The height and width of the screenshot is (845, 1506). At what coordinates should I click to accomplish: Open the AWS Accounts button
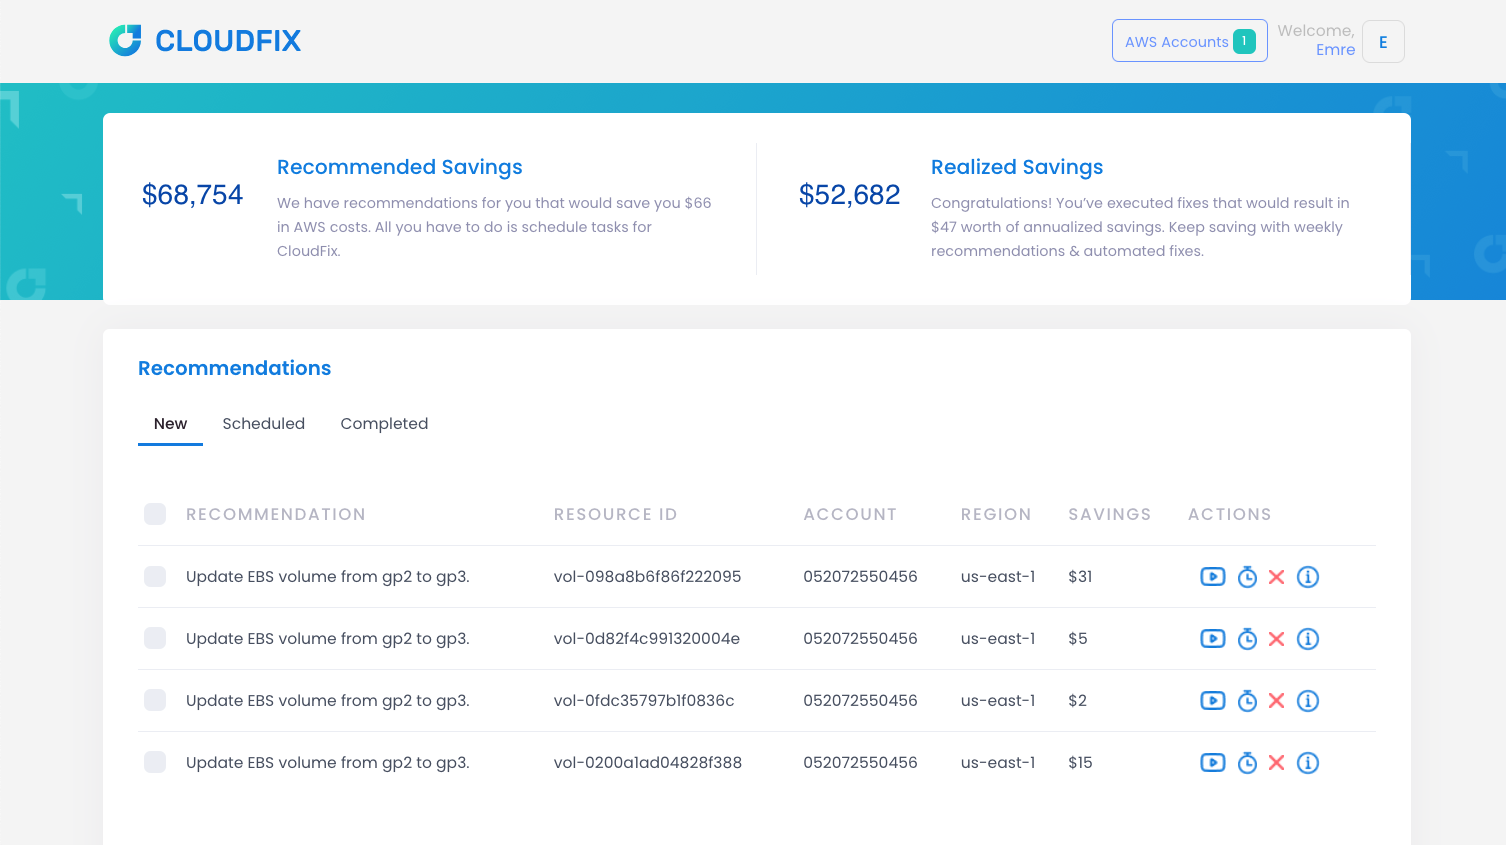coord(1189,41)
